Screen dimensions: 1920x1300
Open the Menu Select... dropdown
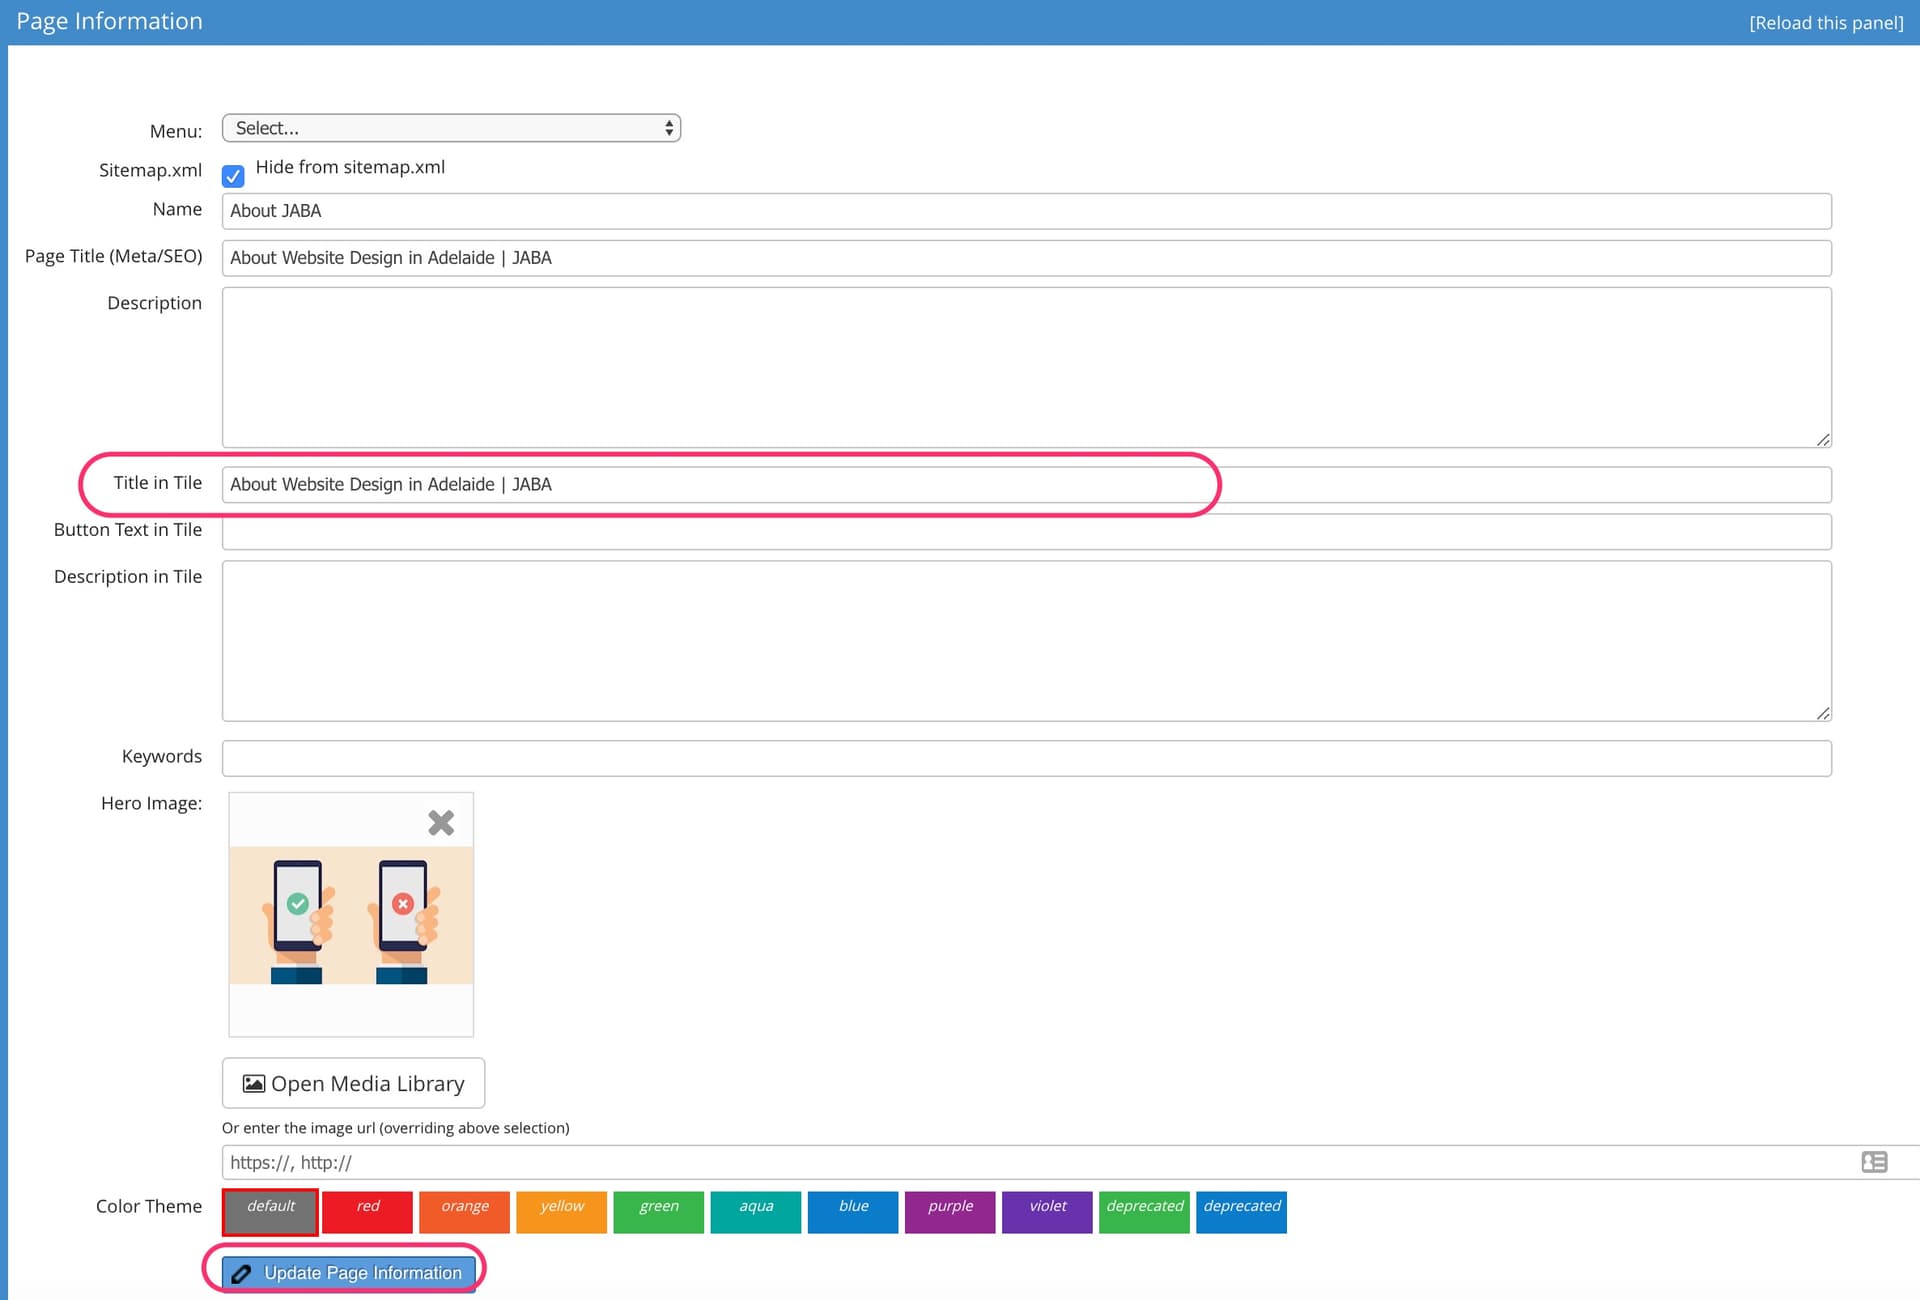pyautogui.click(x=451, y=128)
